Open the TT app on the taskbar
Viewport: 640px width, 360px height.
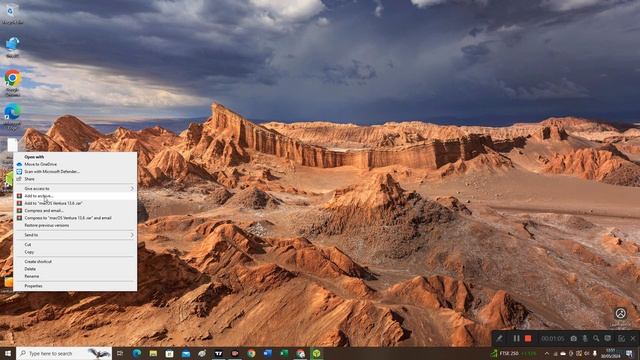pos(219,353)
